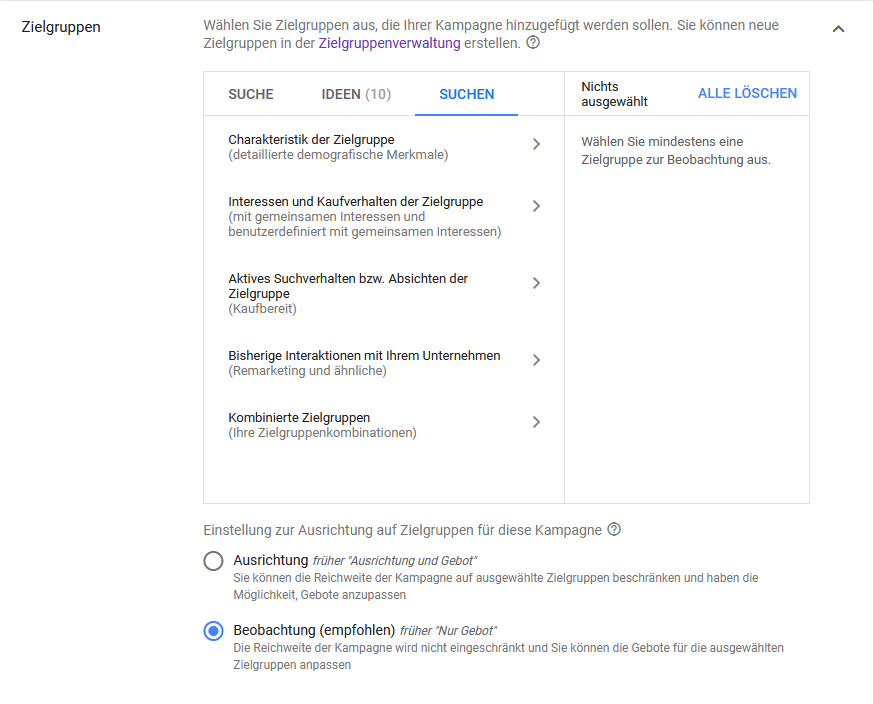Open the Zielgruppenverwaltung link

tap(389, 43)
